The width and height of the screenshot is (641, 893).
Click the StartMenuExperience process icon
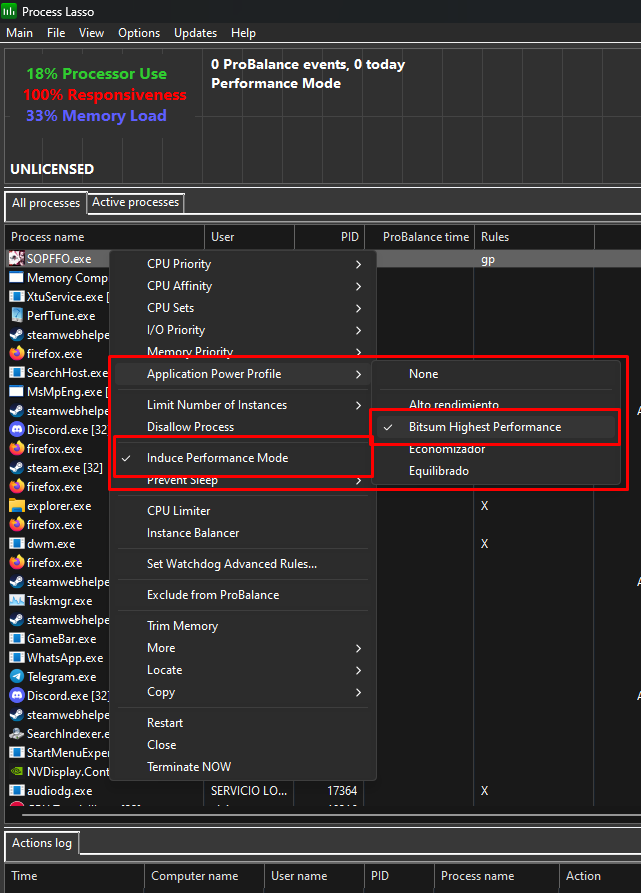pos(17,752)
